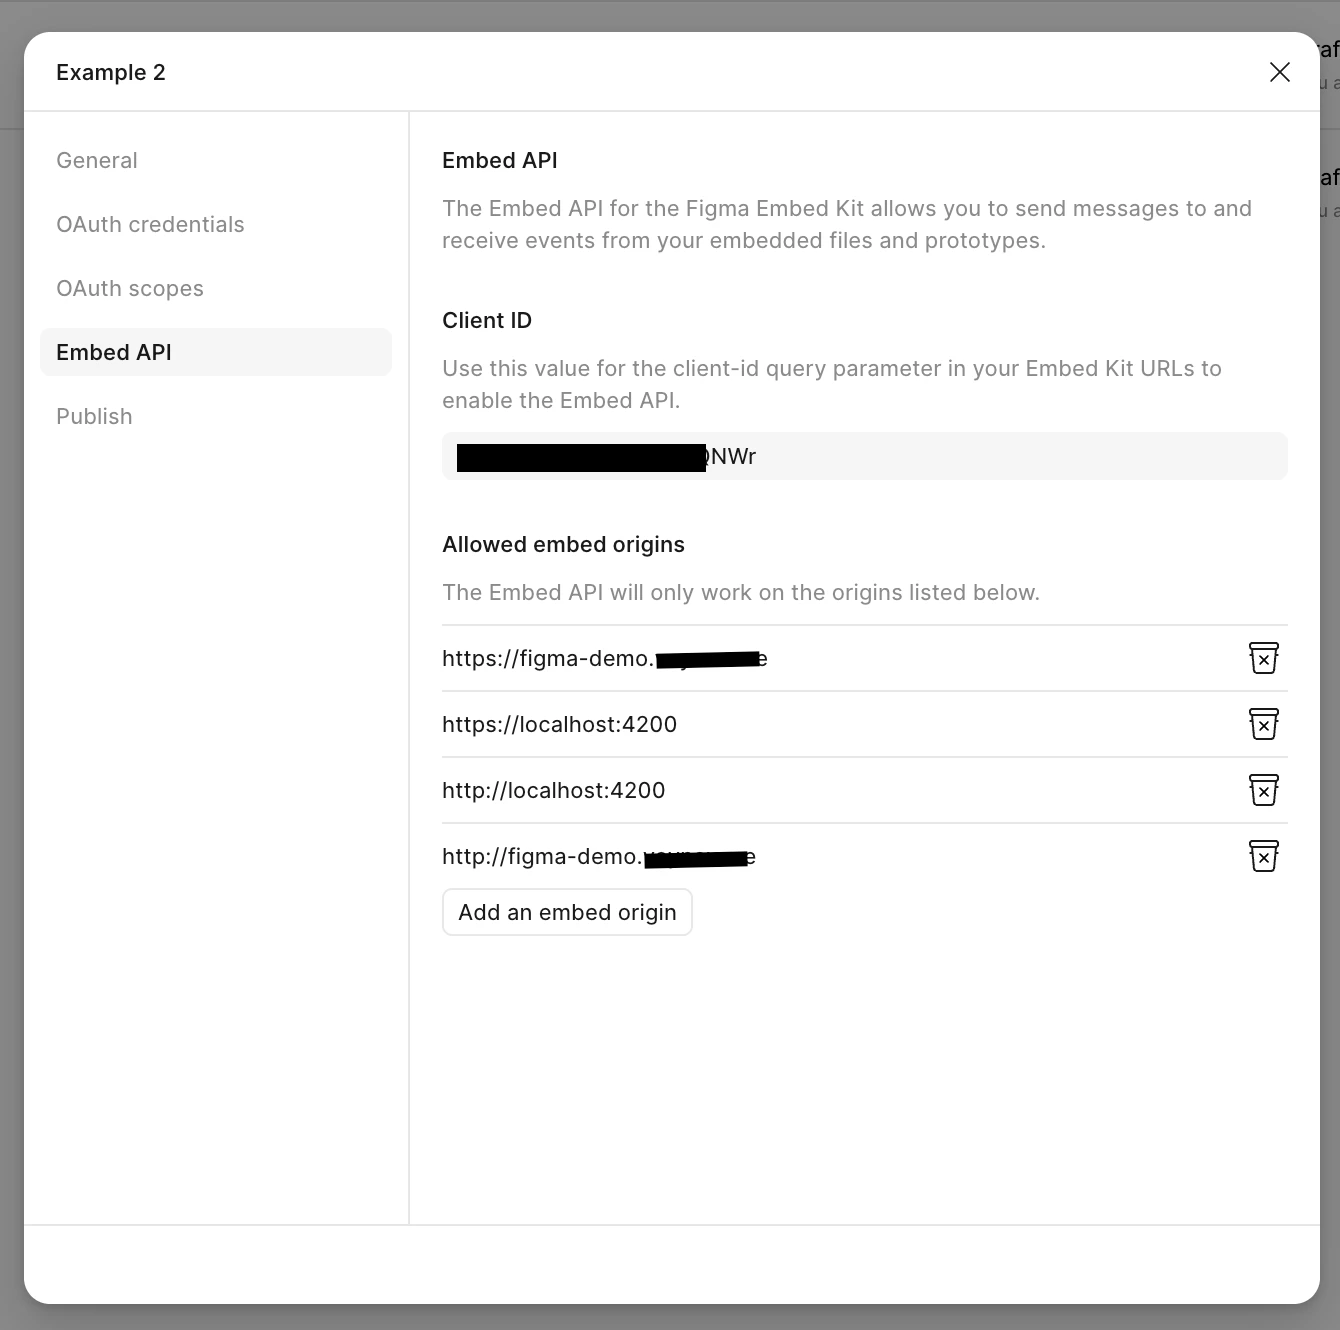Click the Example 2 dialog title
Viewport: 1340px width, 1330px height.
(x=111, y=72)
